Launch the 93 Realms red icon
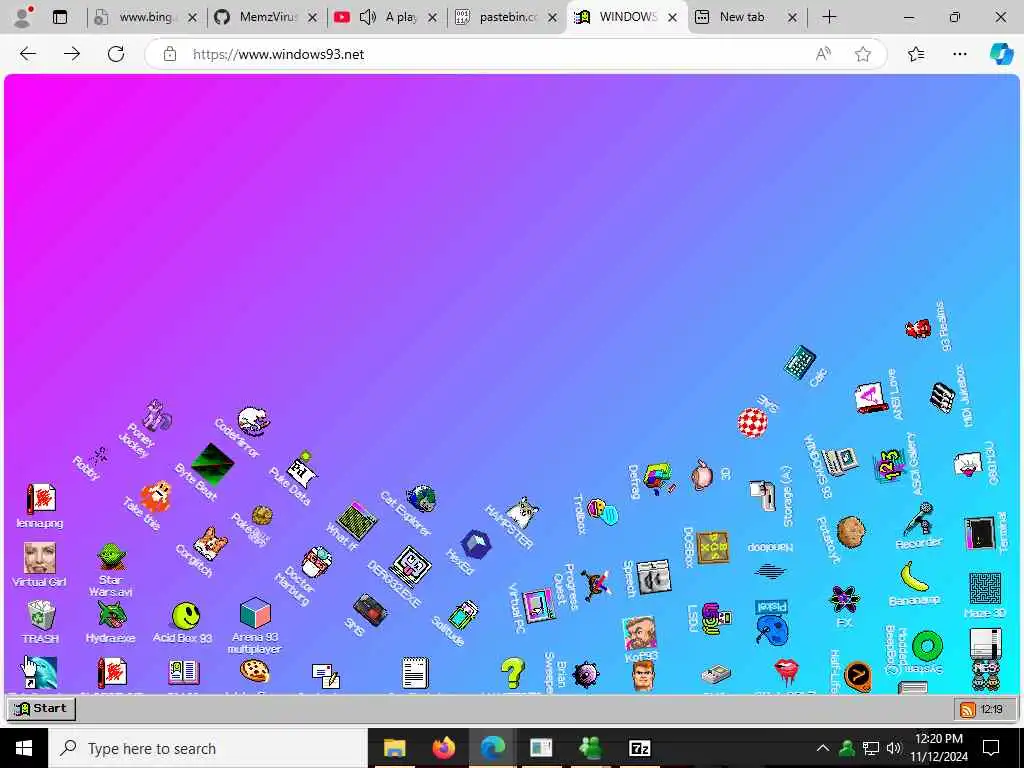 918,328
